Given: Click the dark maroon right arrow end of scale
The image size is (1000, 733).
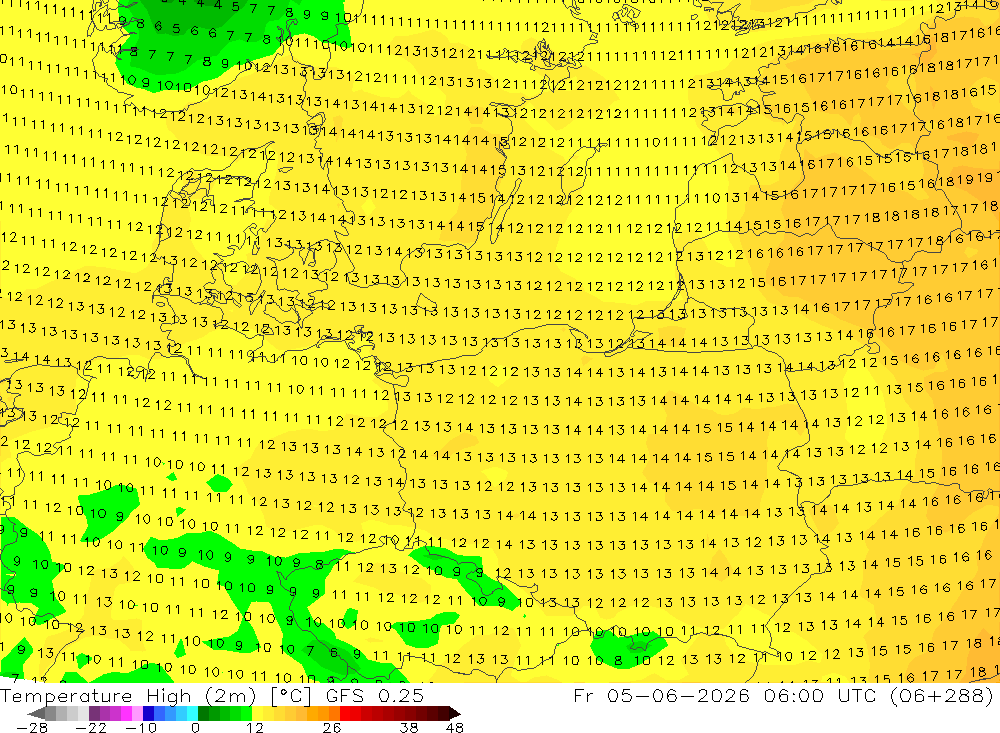Looking at the screenshot, I should pos(455,713).
